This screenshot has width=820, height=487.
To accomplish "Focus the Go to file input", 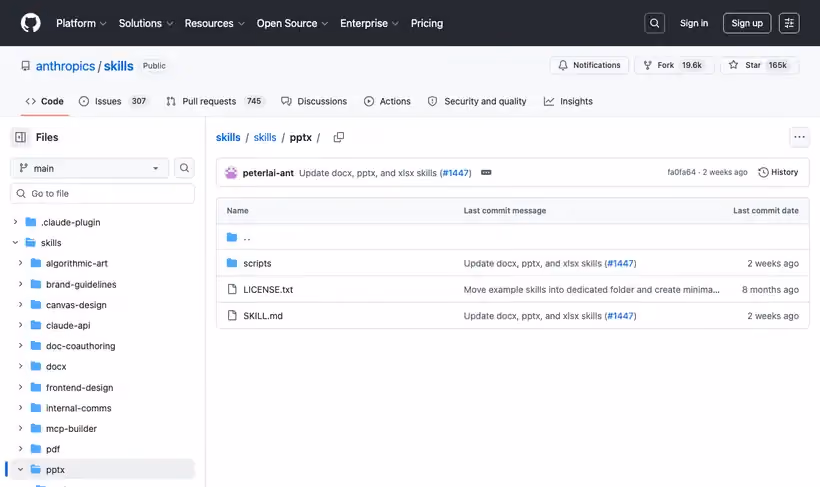I will [102, 194].
